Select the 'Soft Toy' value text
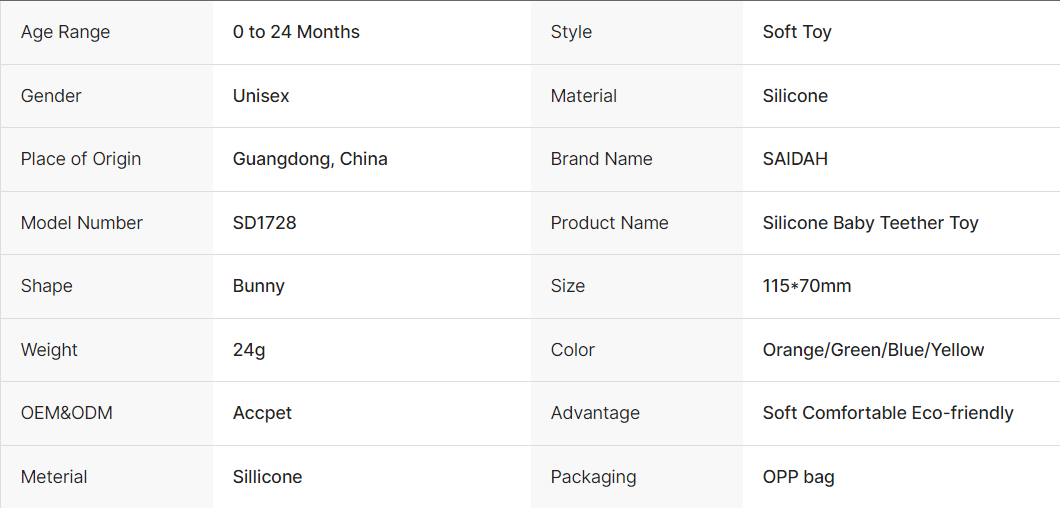This screenshot has width=1060, height=508. [x=797, y=32]
